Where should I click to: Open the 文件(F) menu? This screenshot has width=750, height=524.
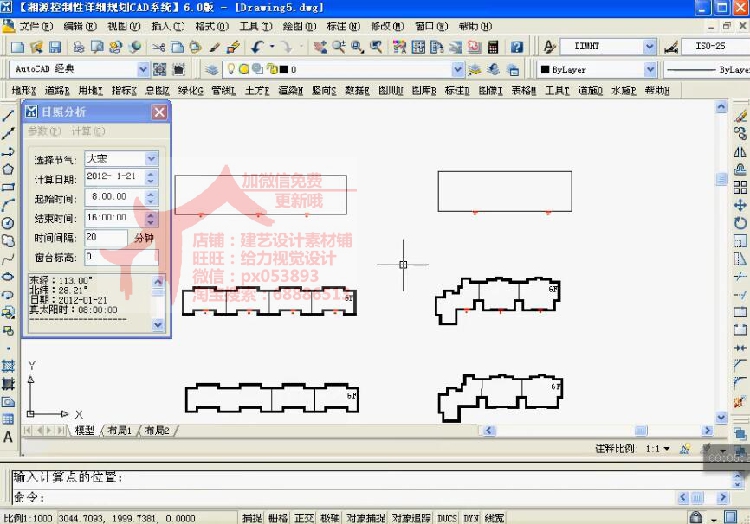(x=36, y=26)
